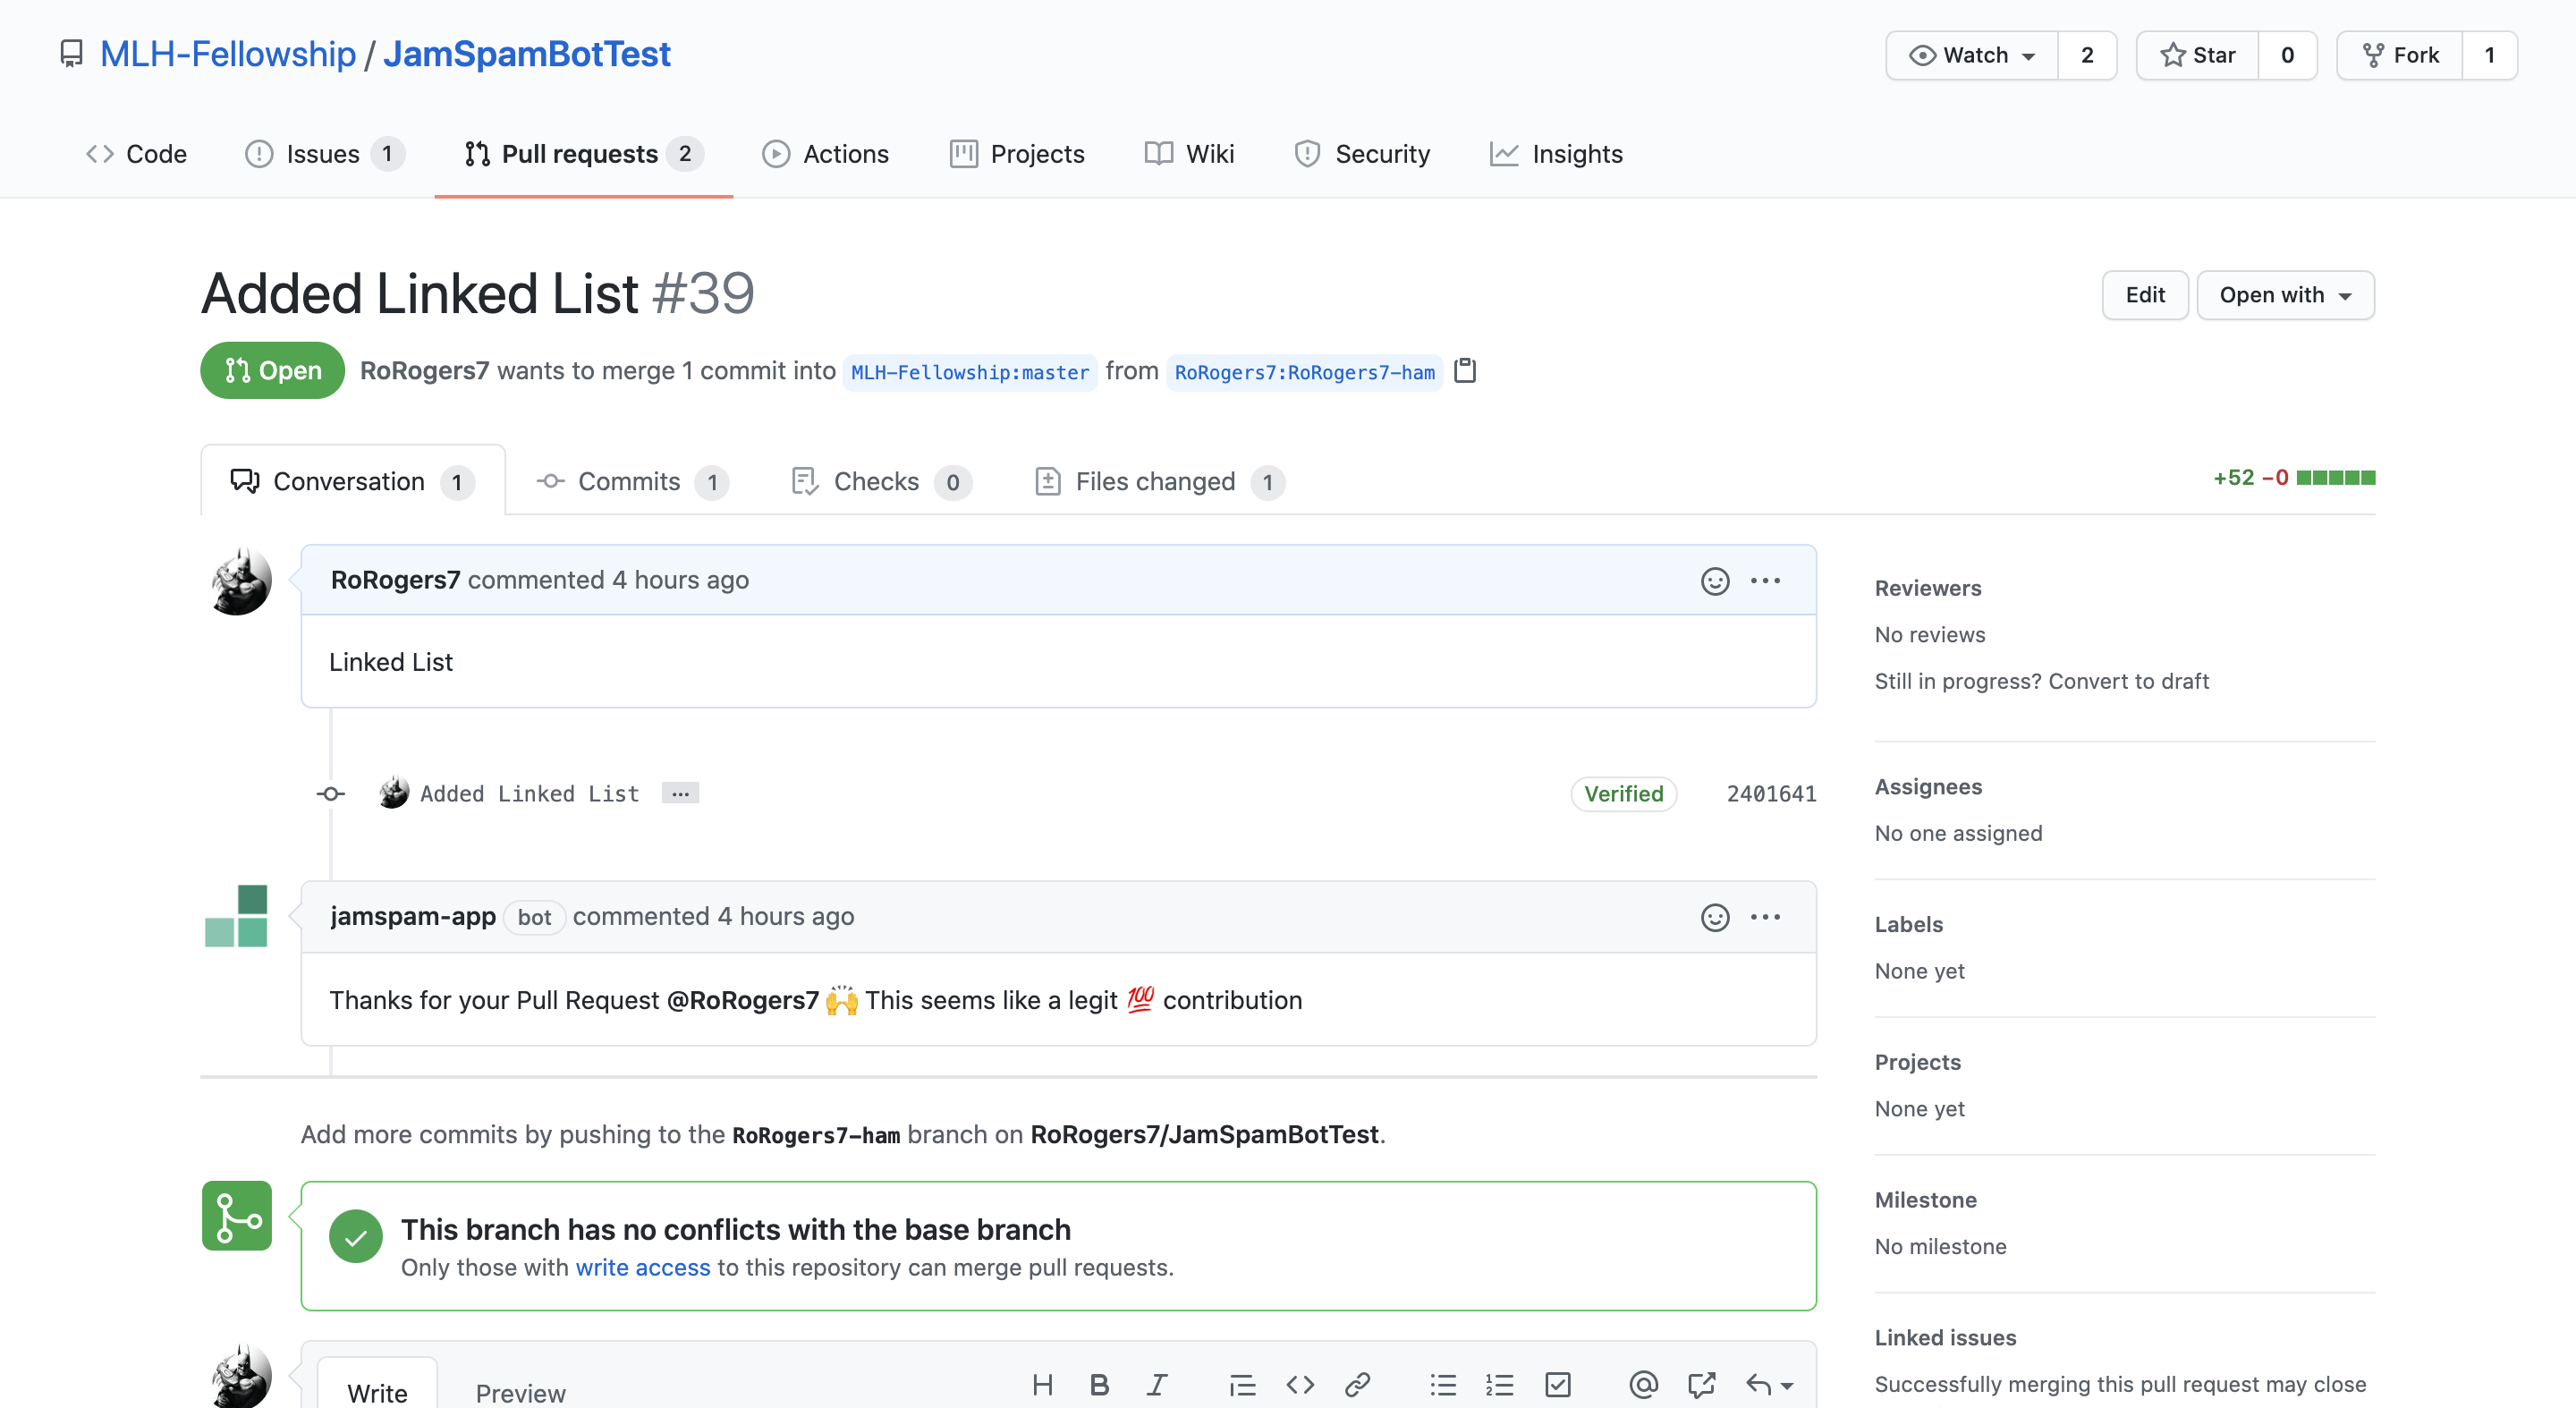The width and height of the screenshot is (2576, 1408).
Task: Insert a task list checkbox item
Action: click(1558, 1384)
